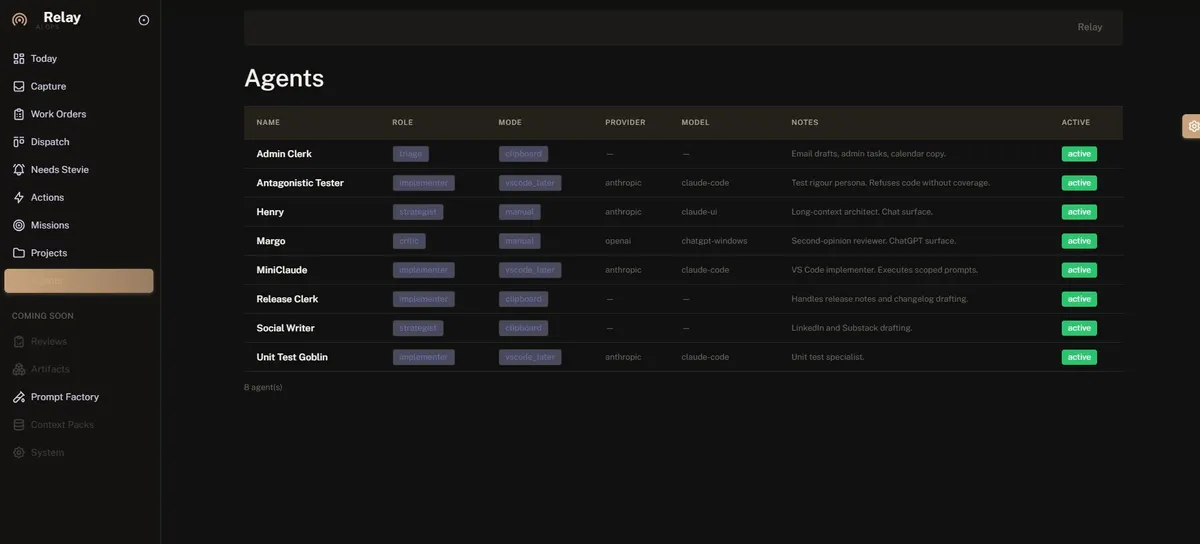Viewport: 1200px width, 544px height.
Task: Click the System gear icon in sidebar
Action: click(19, 453)
